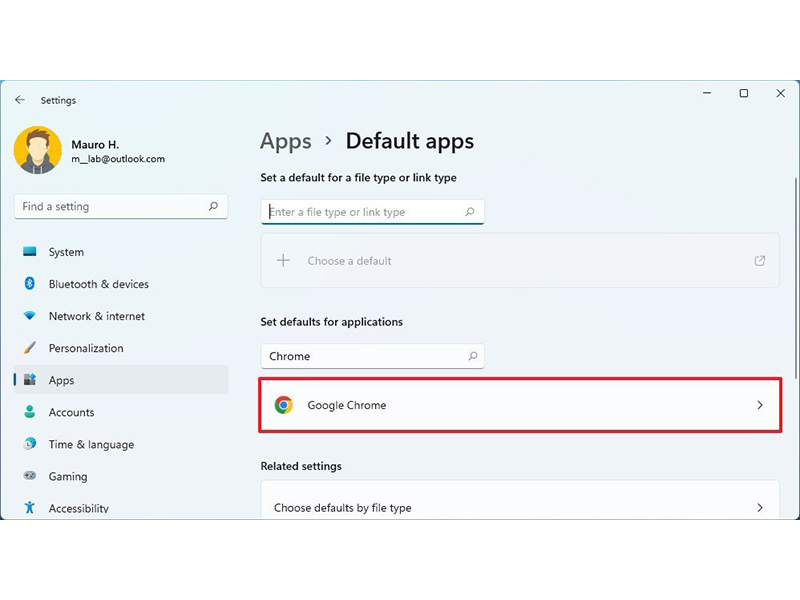Click the Time & language globe icon

pos(30,444)
